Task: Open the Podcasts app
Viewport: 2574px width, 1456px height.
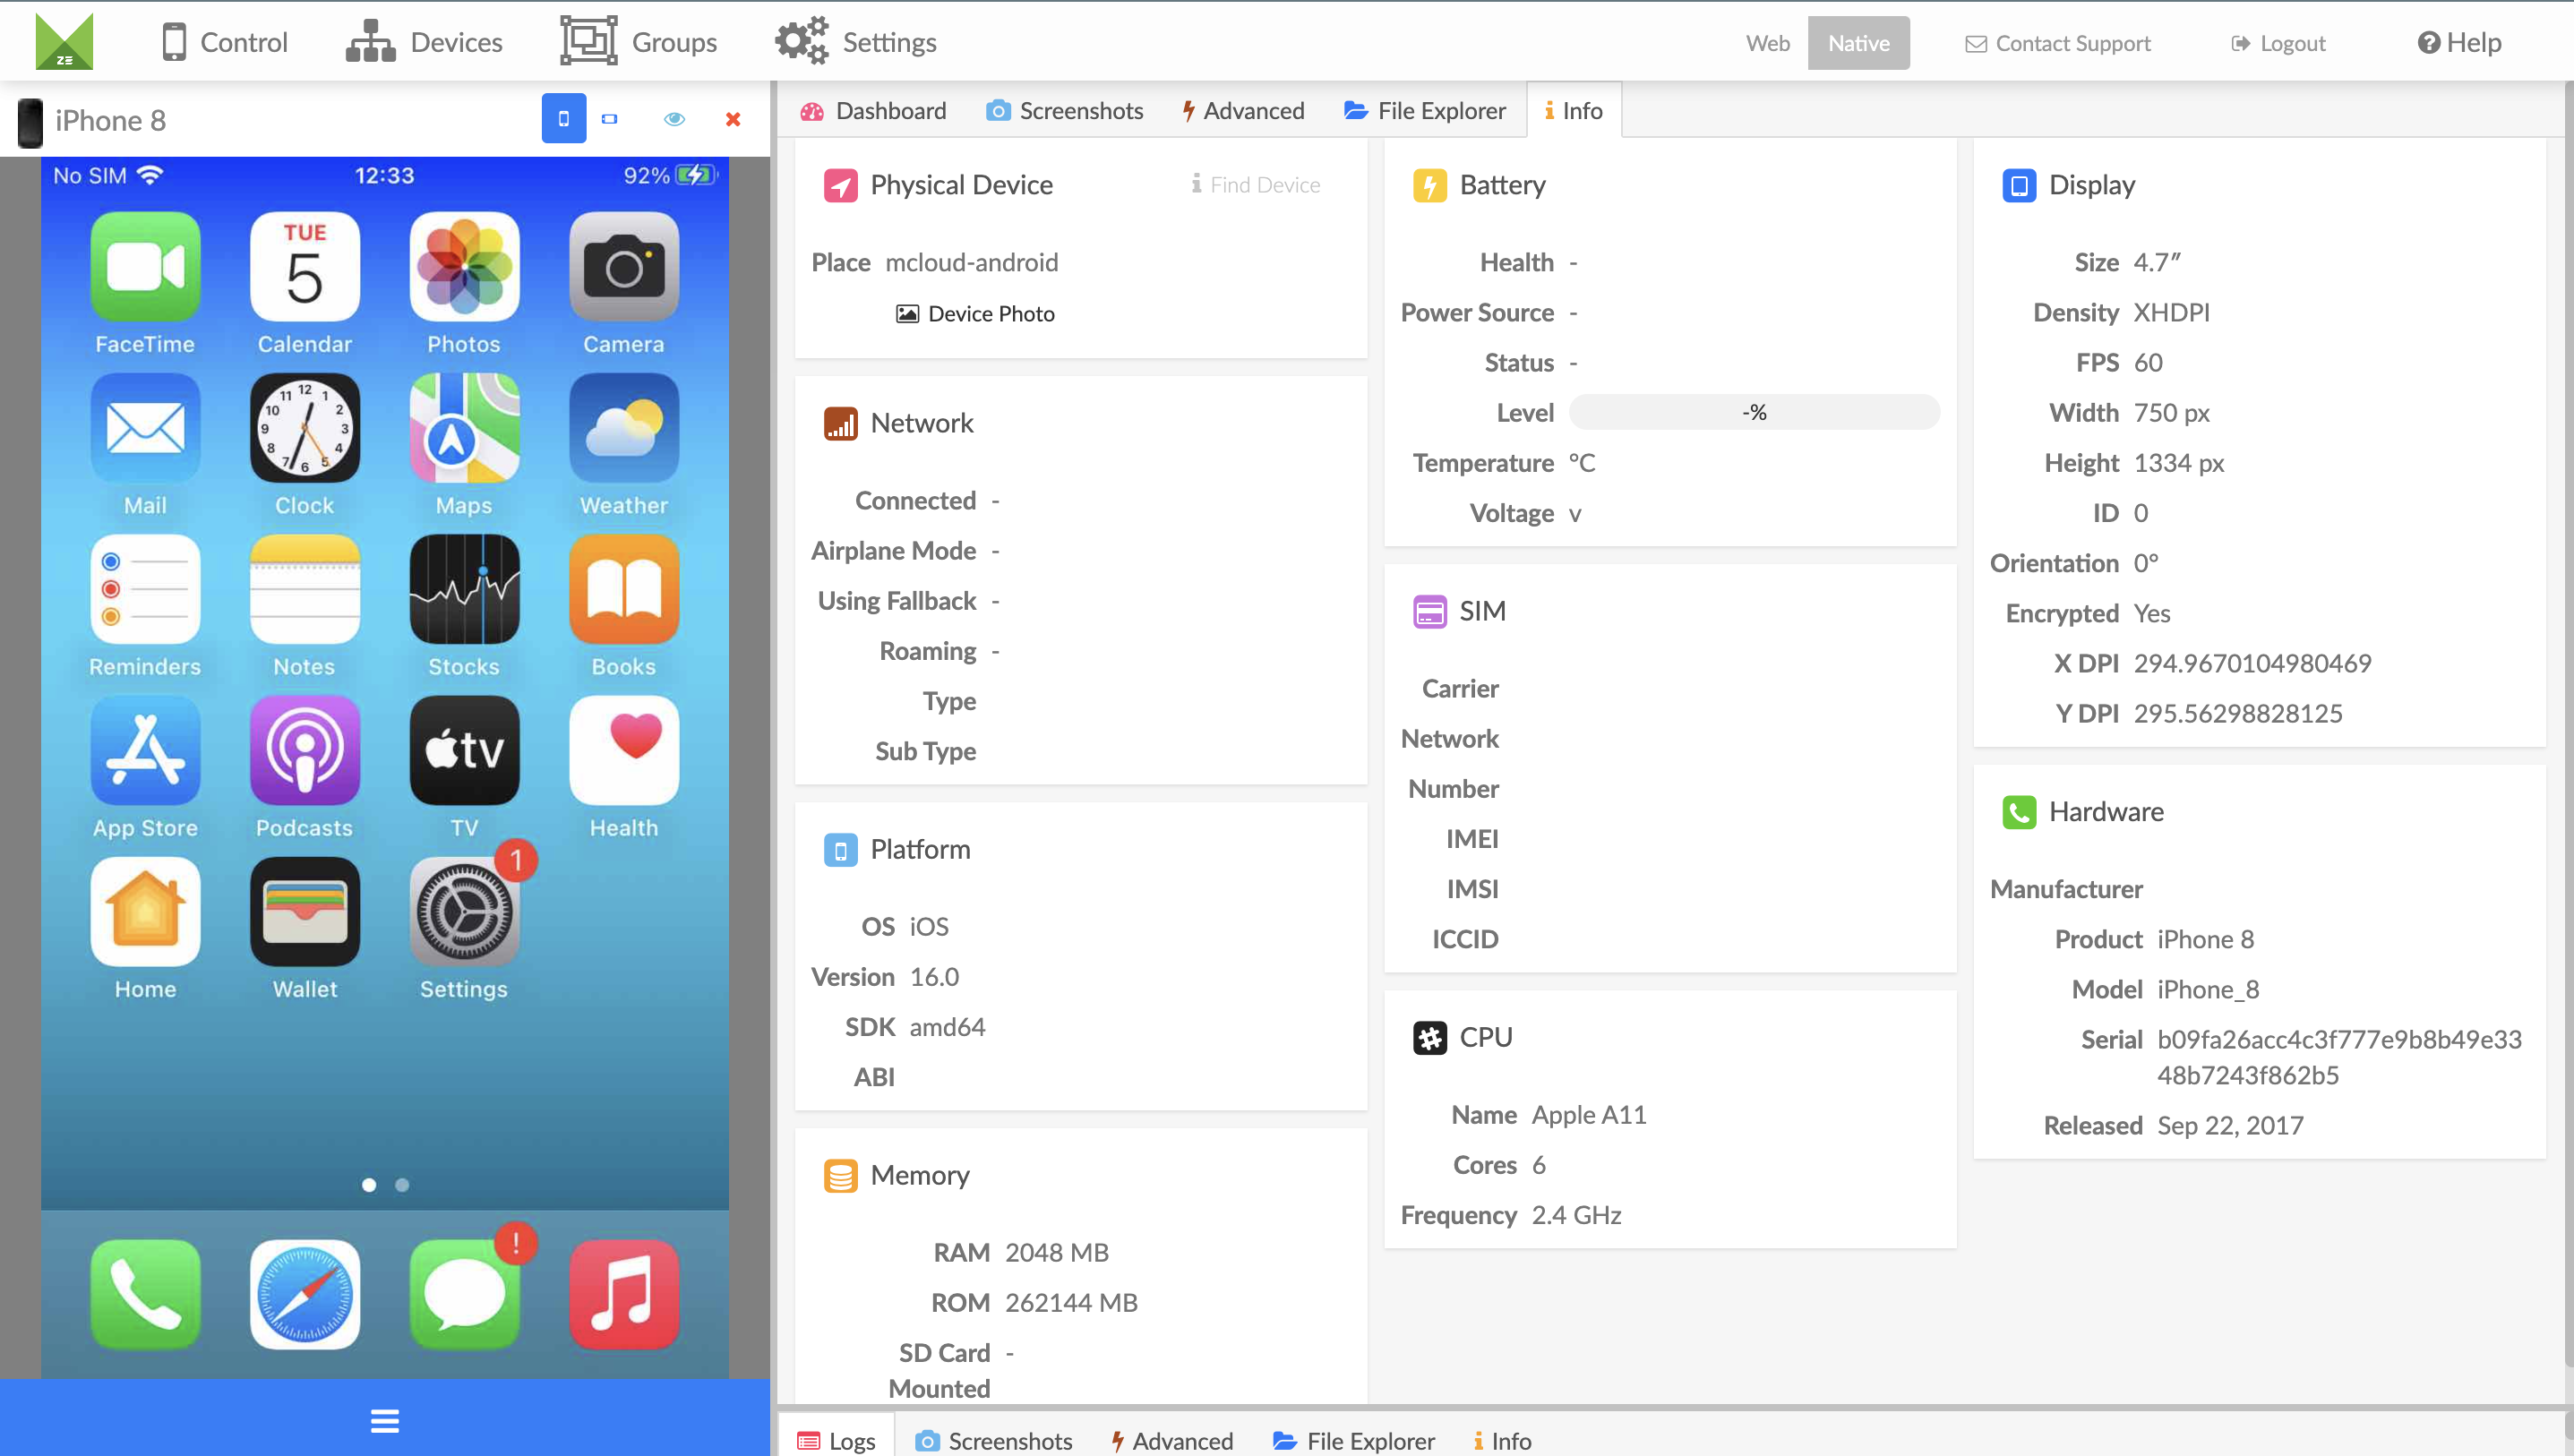Action: [x=305, y=750]
